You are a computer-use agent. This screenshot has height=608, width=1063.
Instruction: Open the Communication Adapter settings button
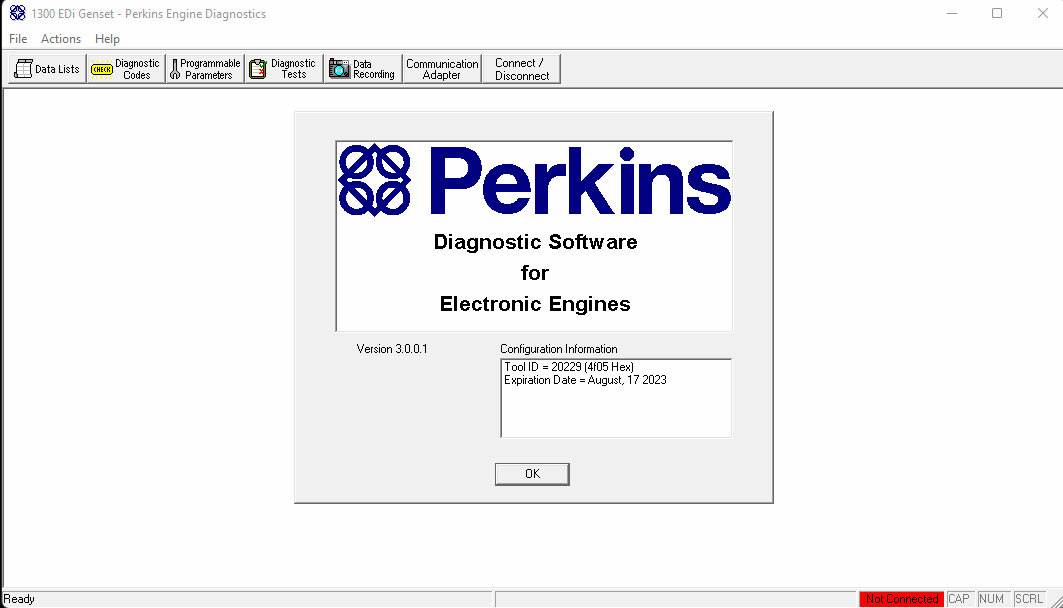click(442, 68)
